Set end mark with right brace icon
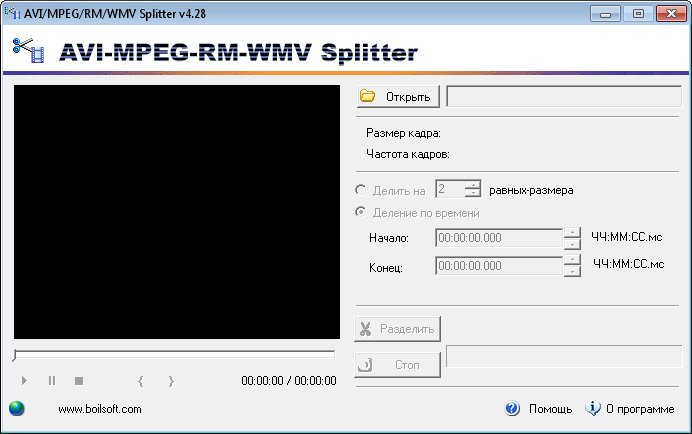692x434 pixels. (171, 381)
